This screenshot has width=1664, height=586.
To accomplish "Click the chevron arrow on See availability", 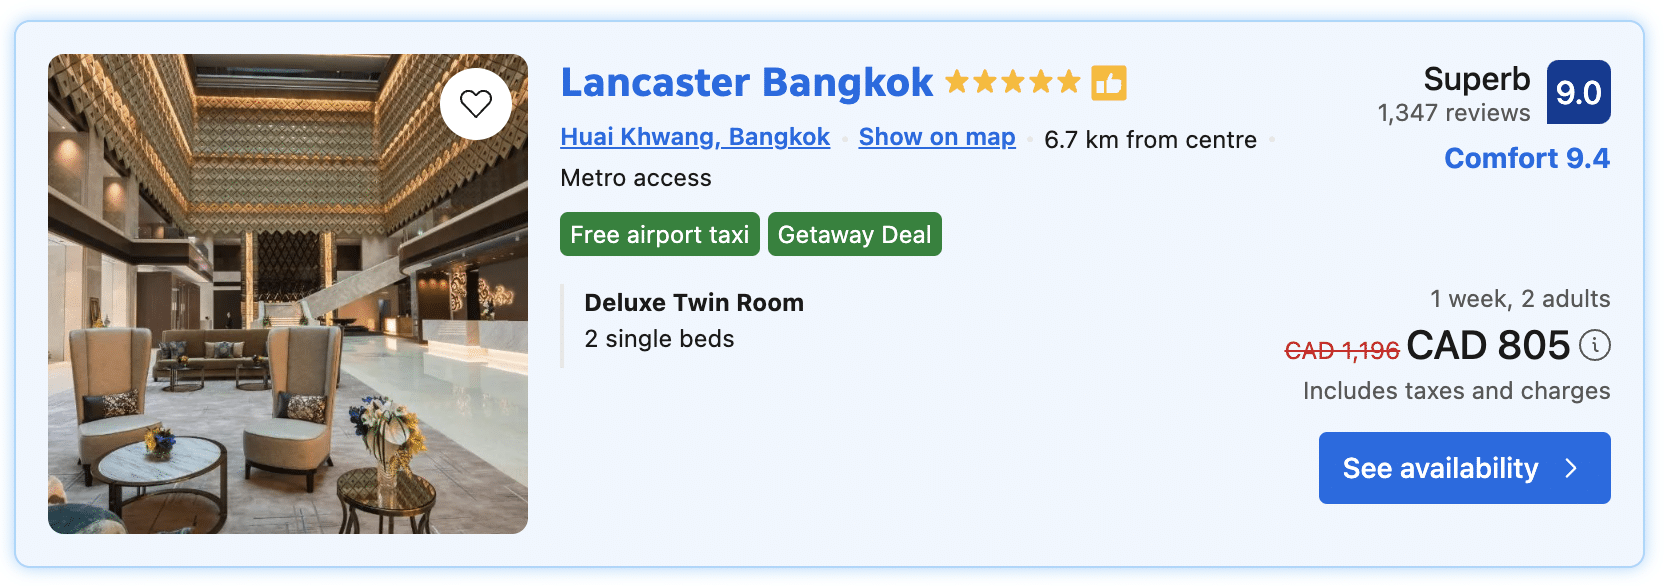I will click(x=1571, y=468).
